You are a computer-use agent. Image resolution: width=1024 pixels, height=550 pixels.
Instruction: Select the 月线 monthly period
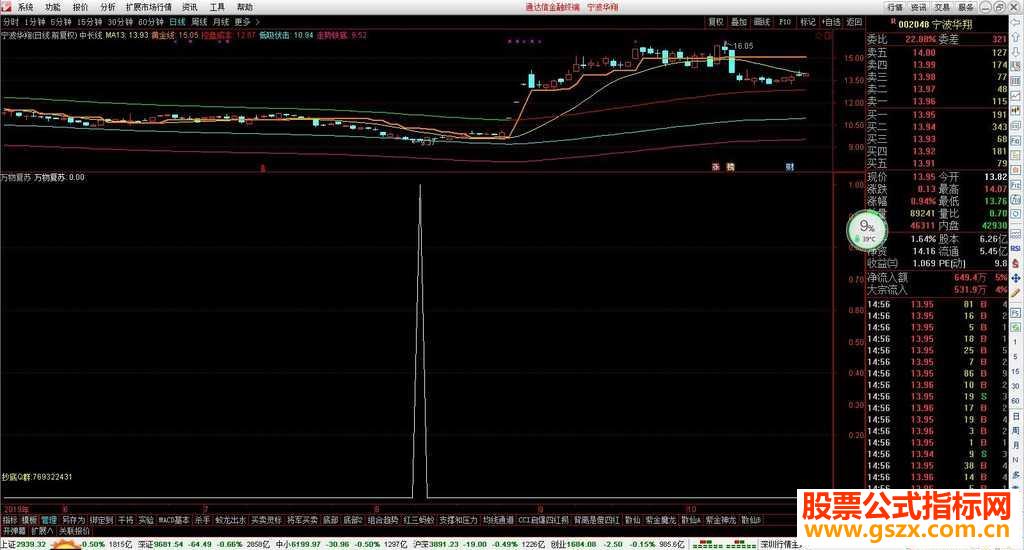[221, 22]
